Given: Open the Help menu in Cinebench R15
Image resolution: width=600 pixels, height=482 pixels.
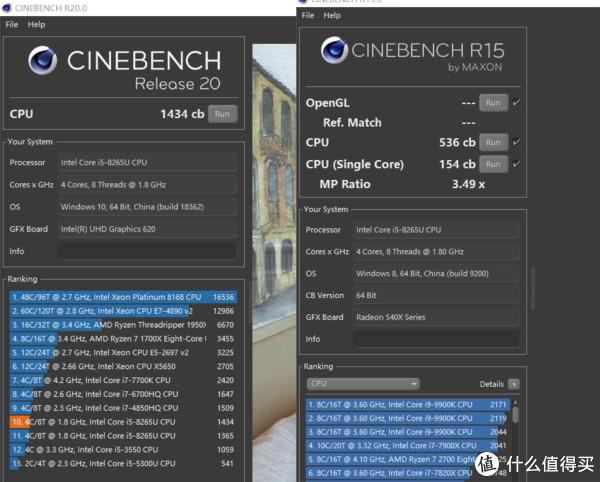Looking at the screenshot, I should 332,15.
